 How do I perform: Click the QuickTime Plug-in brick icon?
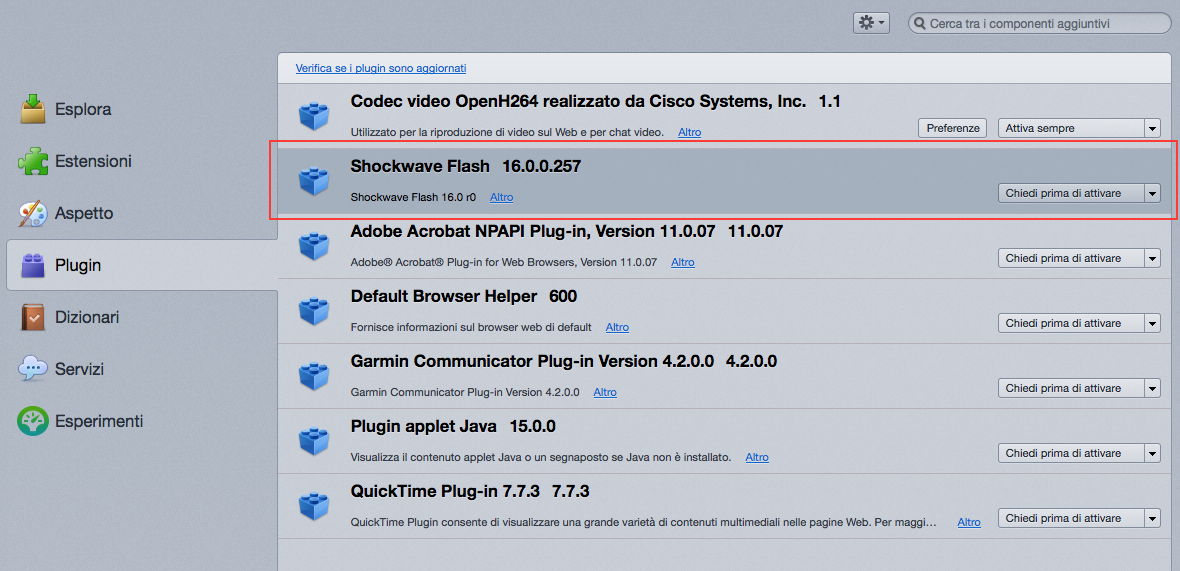tap(314, 506)
